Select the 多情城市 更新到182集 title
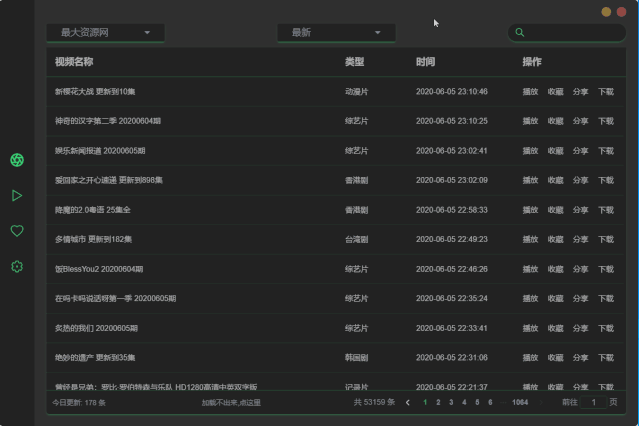Image resolution: width=639 pixels, height=426 pixels. coord(93,239)
